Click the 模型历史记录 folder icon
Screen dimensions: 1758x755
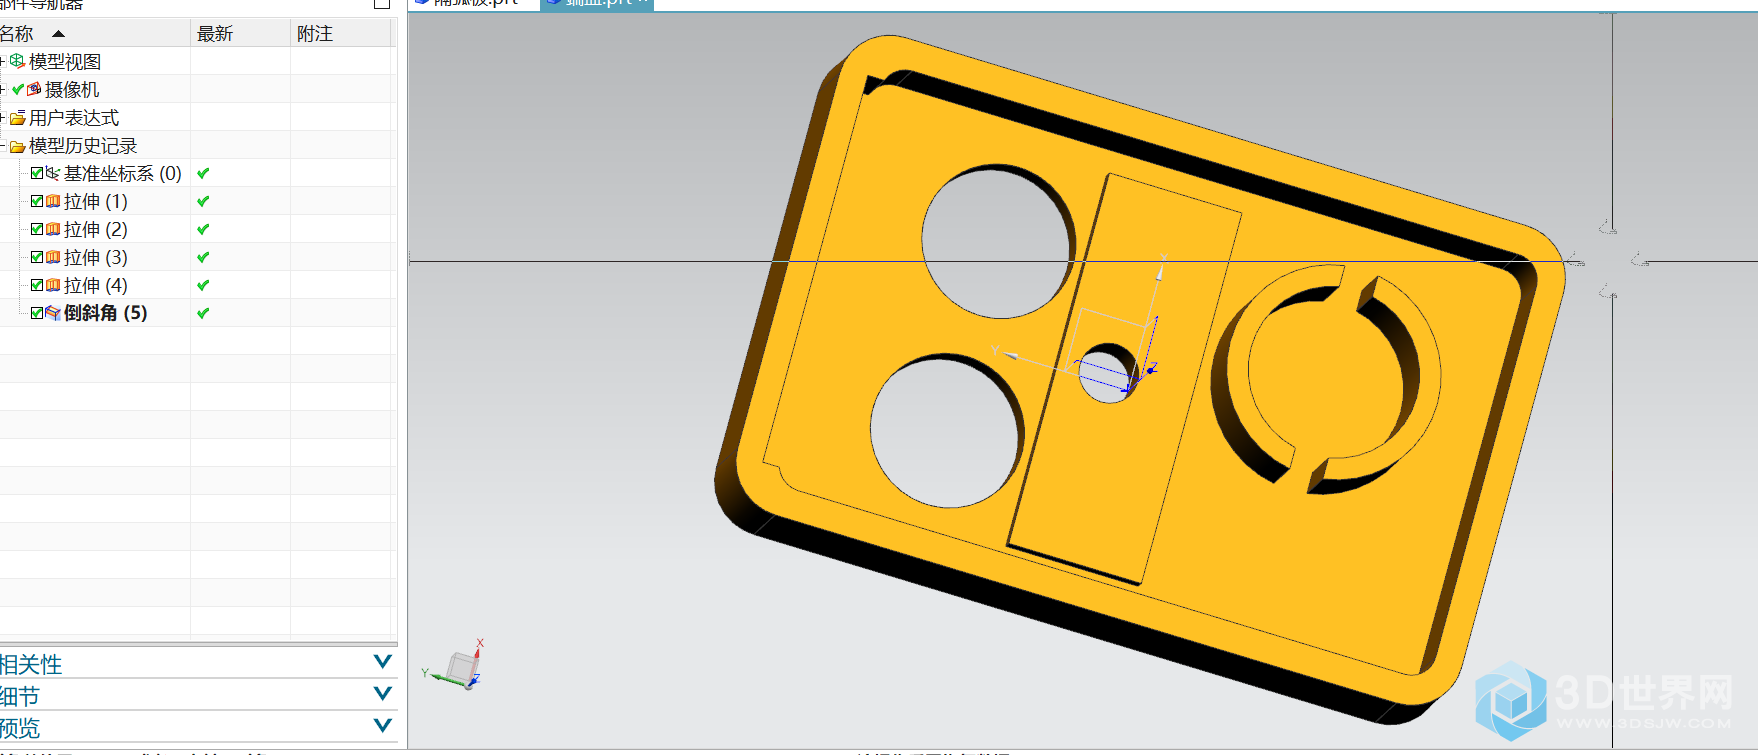point(17,146)
